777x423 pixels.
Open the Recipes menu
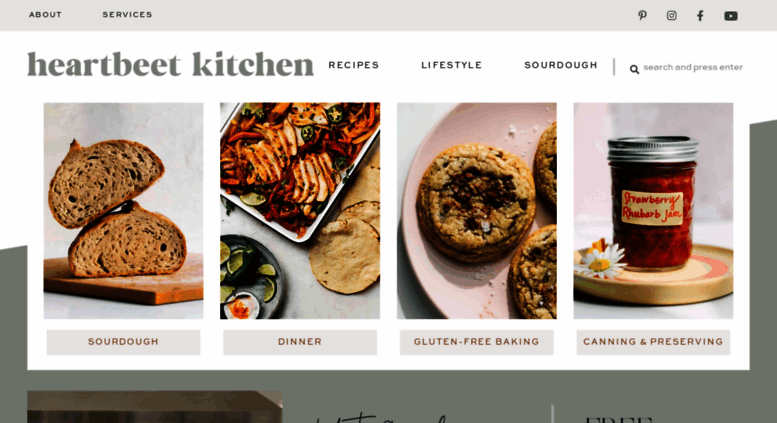[354, 65]
